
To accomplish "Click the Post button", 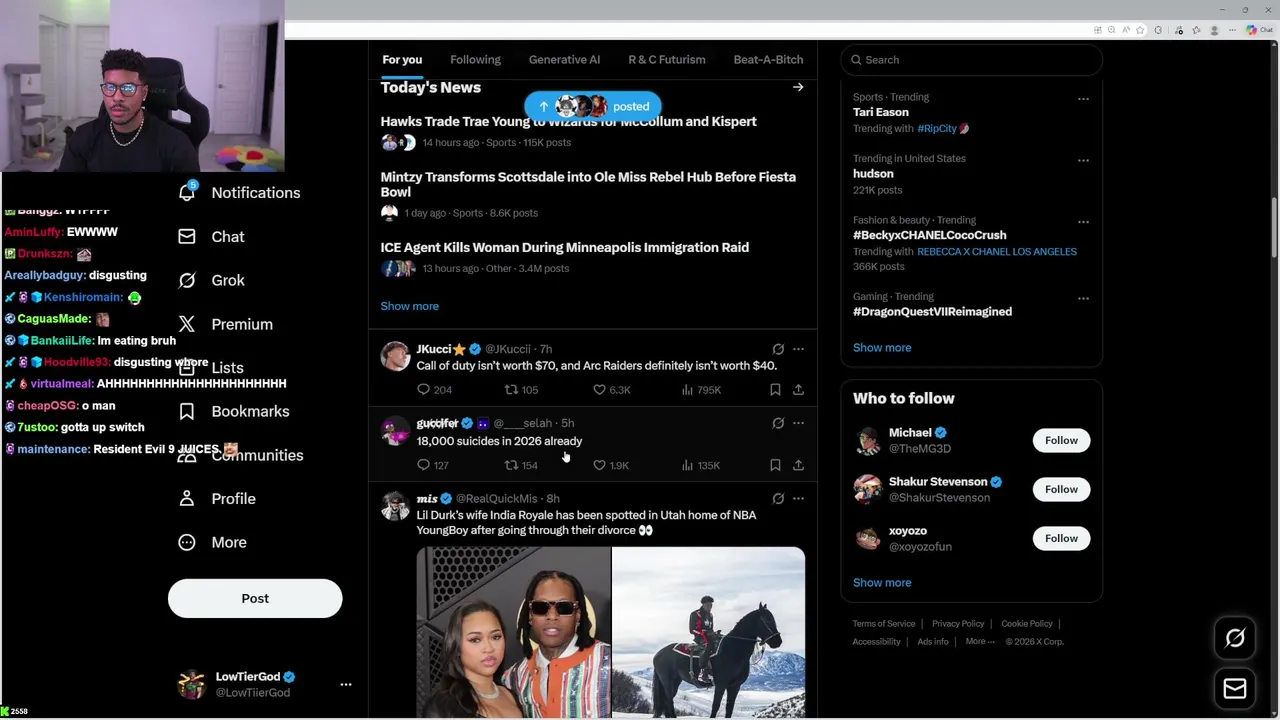I will tap(255, 598).
